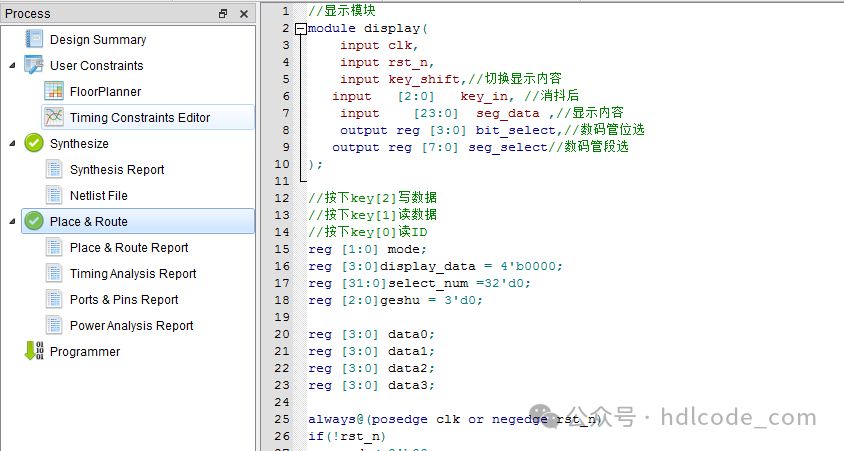
Task: Click the Process panel title
Action: (27, 14)
